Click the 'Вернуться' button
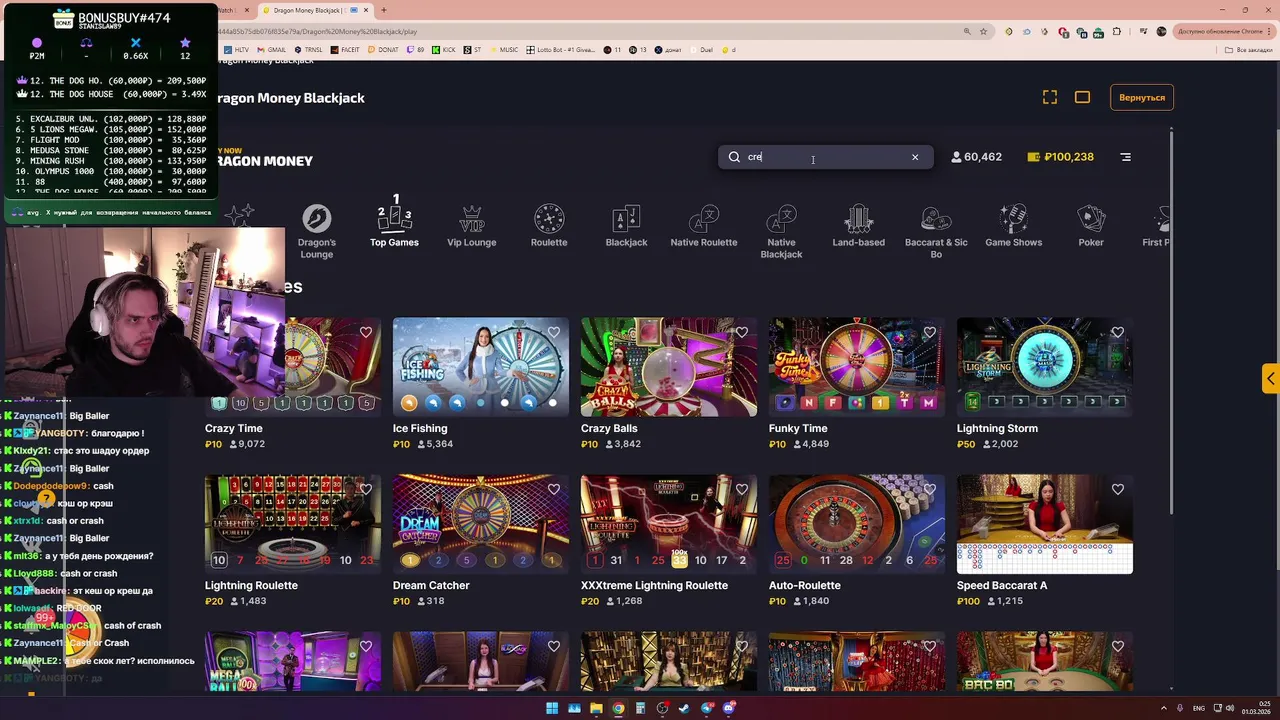 1142,97
